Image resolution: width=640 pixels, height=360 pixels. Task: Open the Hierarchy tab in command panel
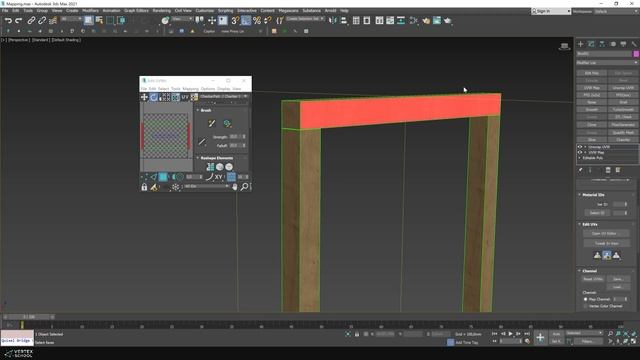[602, 44]
